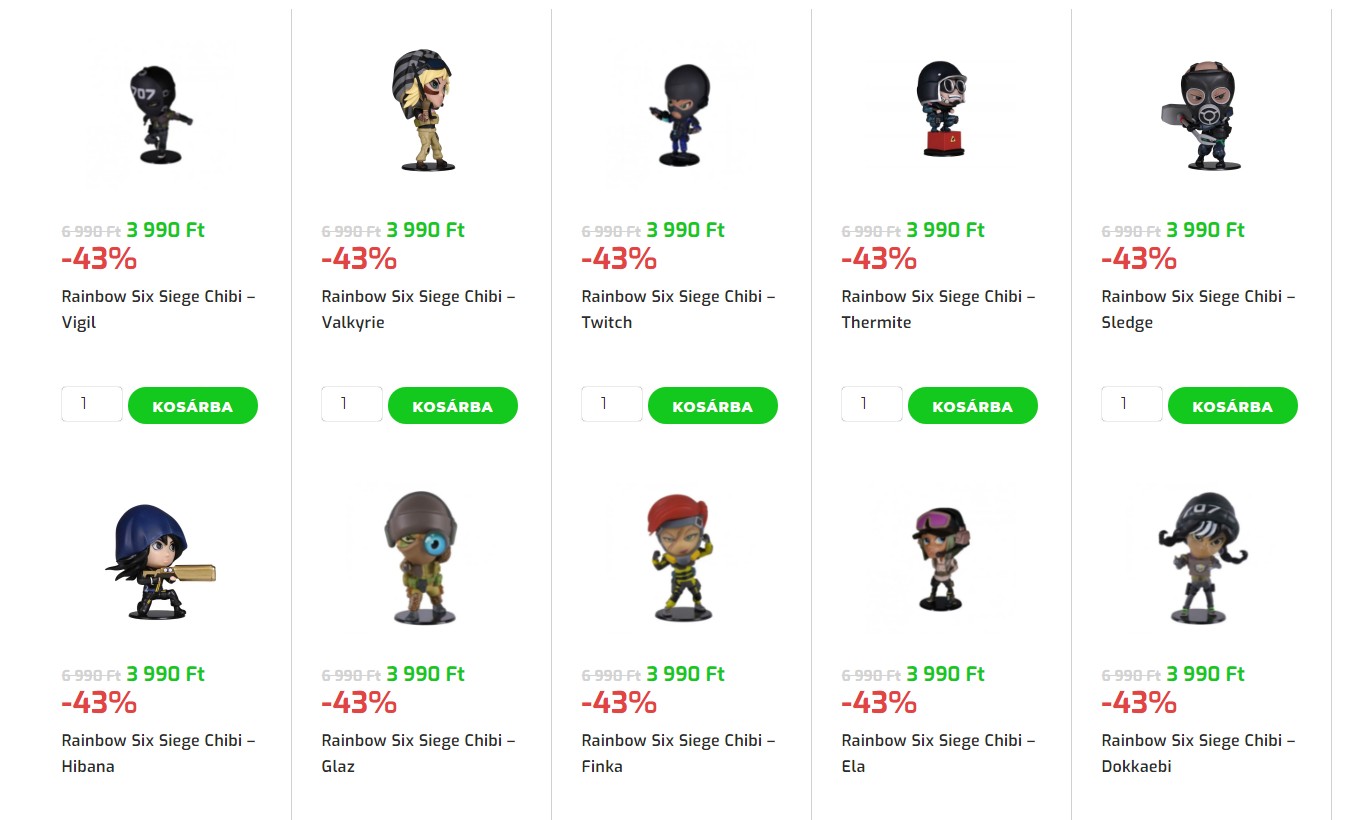
Task: Follow the Rainbow Six Siege Chibi – Hibana title
Action: (158, 753)
